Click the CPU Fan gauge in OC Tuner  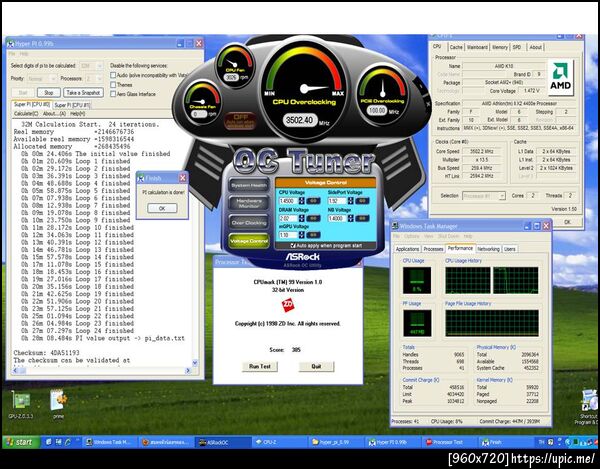[235, 65]
